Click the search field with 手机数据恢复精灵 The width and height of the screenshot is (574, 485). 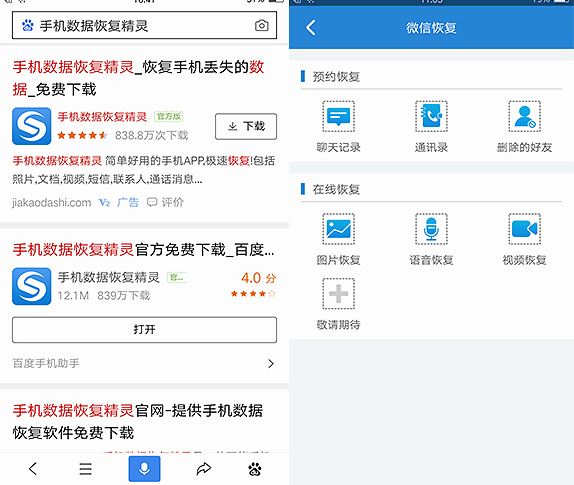pos(144,25)
